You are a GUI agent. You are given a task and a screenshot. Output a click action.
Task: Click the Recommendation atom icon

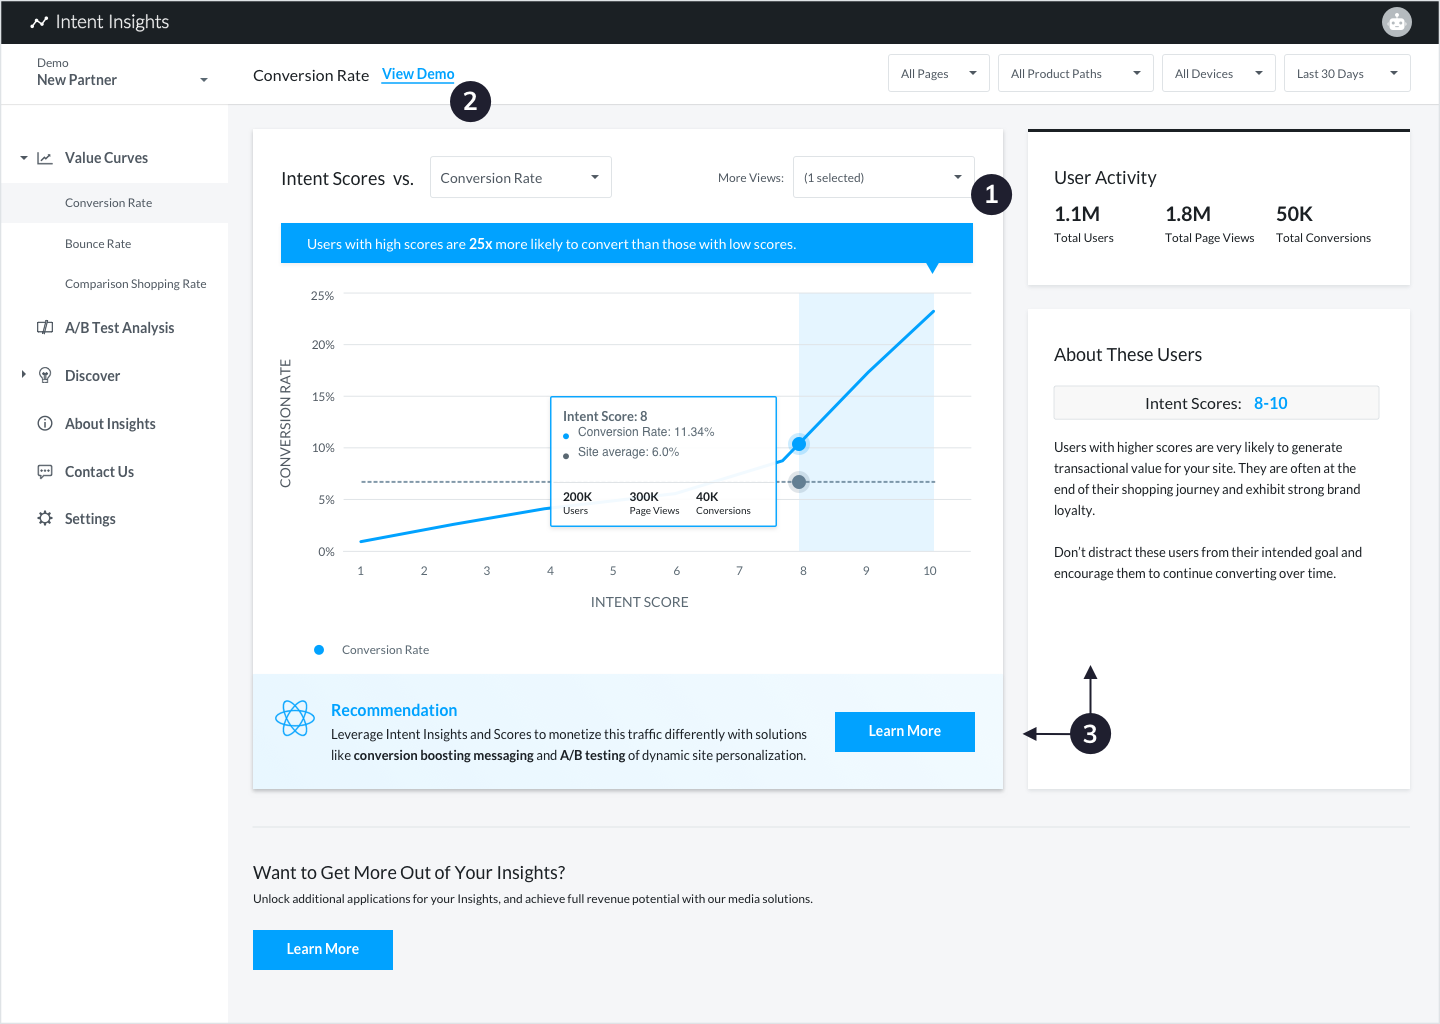(295, 718)
